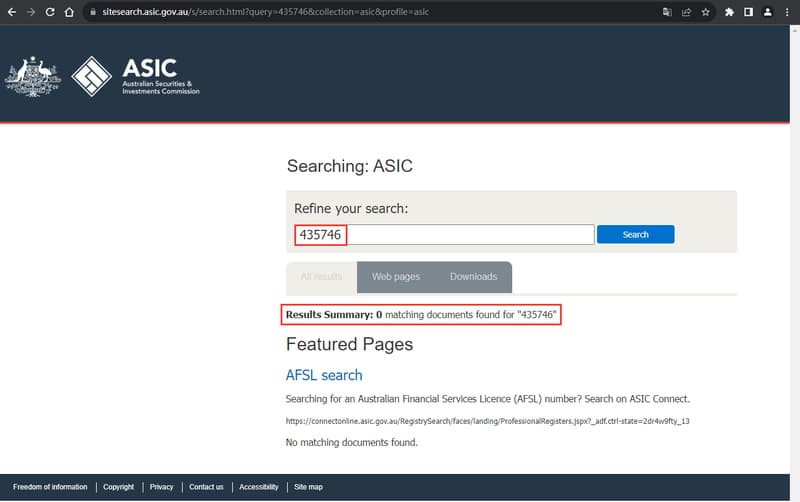Open the Site map footer link
Screen dimensions: 800x502
[x=308, y=487]
